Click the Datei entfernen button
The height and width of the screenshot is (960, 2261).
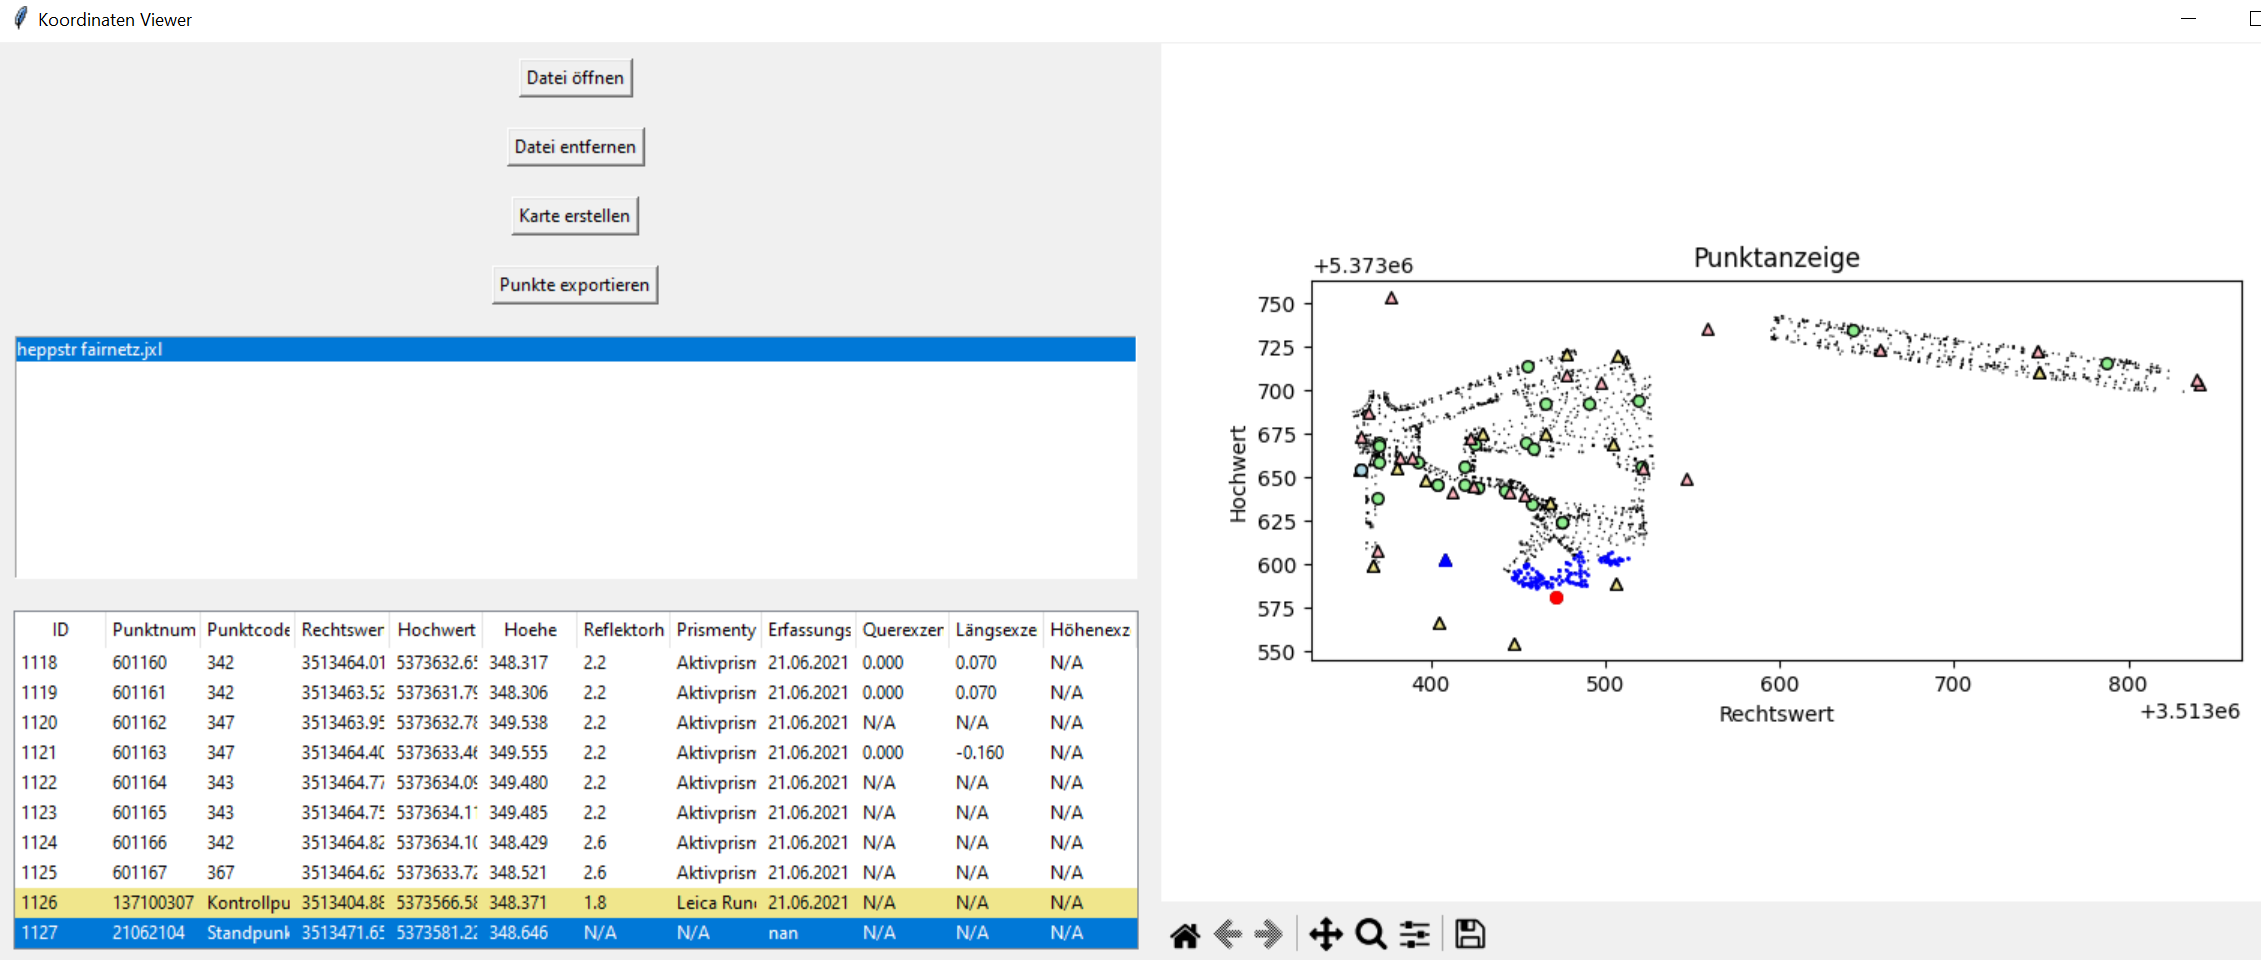click(x=575, y=147)
